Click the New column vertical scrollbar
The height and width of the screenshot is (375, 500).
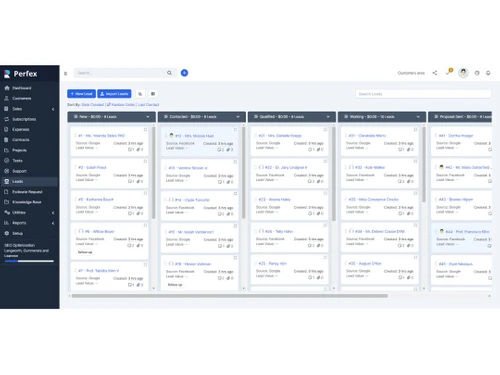tap(154, 173)
